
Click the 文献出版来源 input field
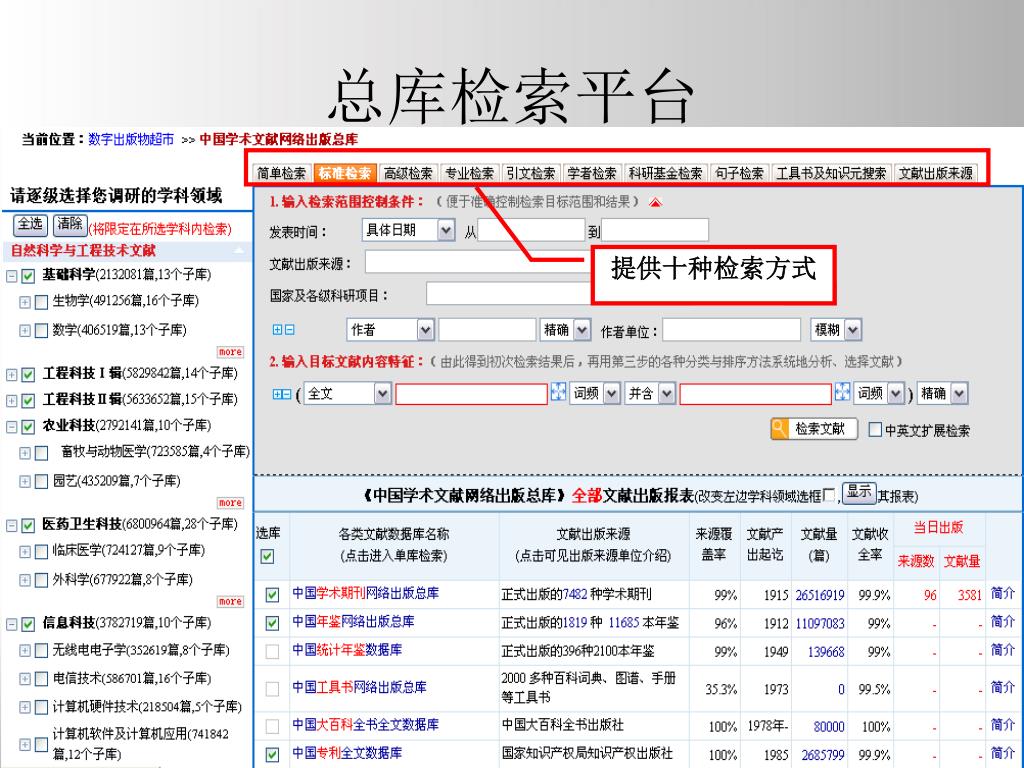click(478, 263)
